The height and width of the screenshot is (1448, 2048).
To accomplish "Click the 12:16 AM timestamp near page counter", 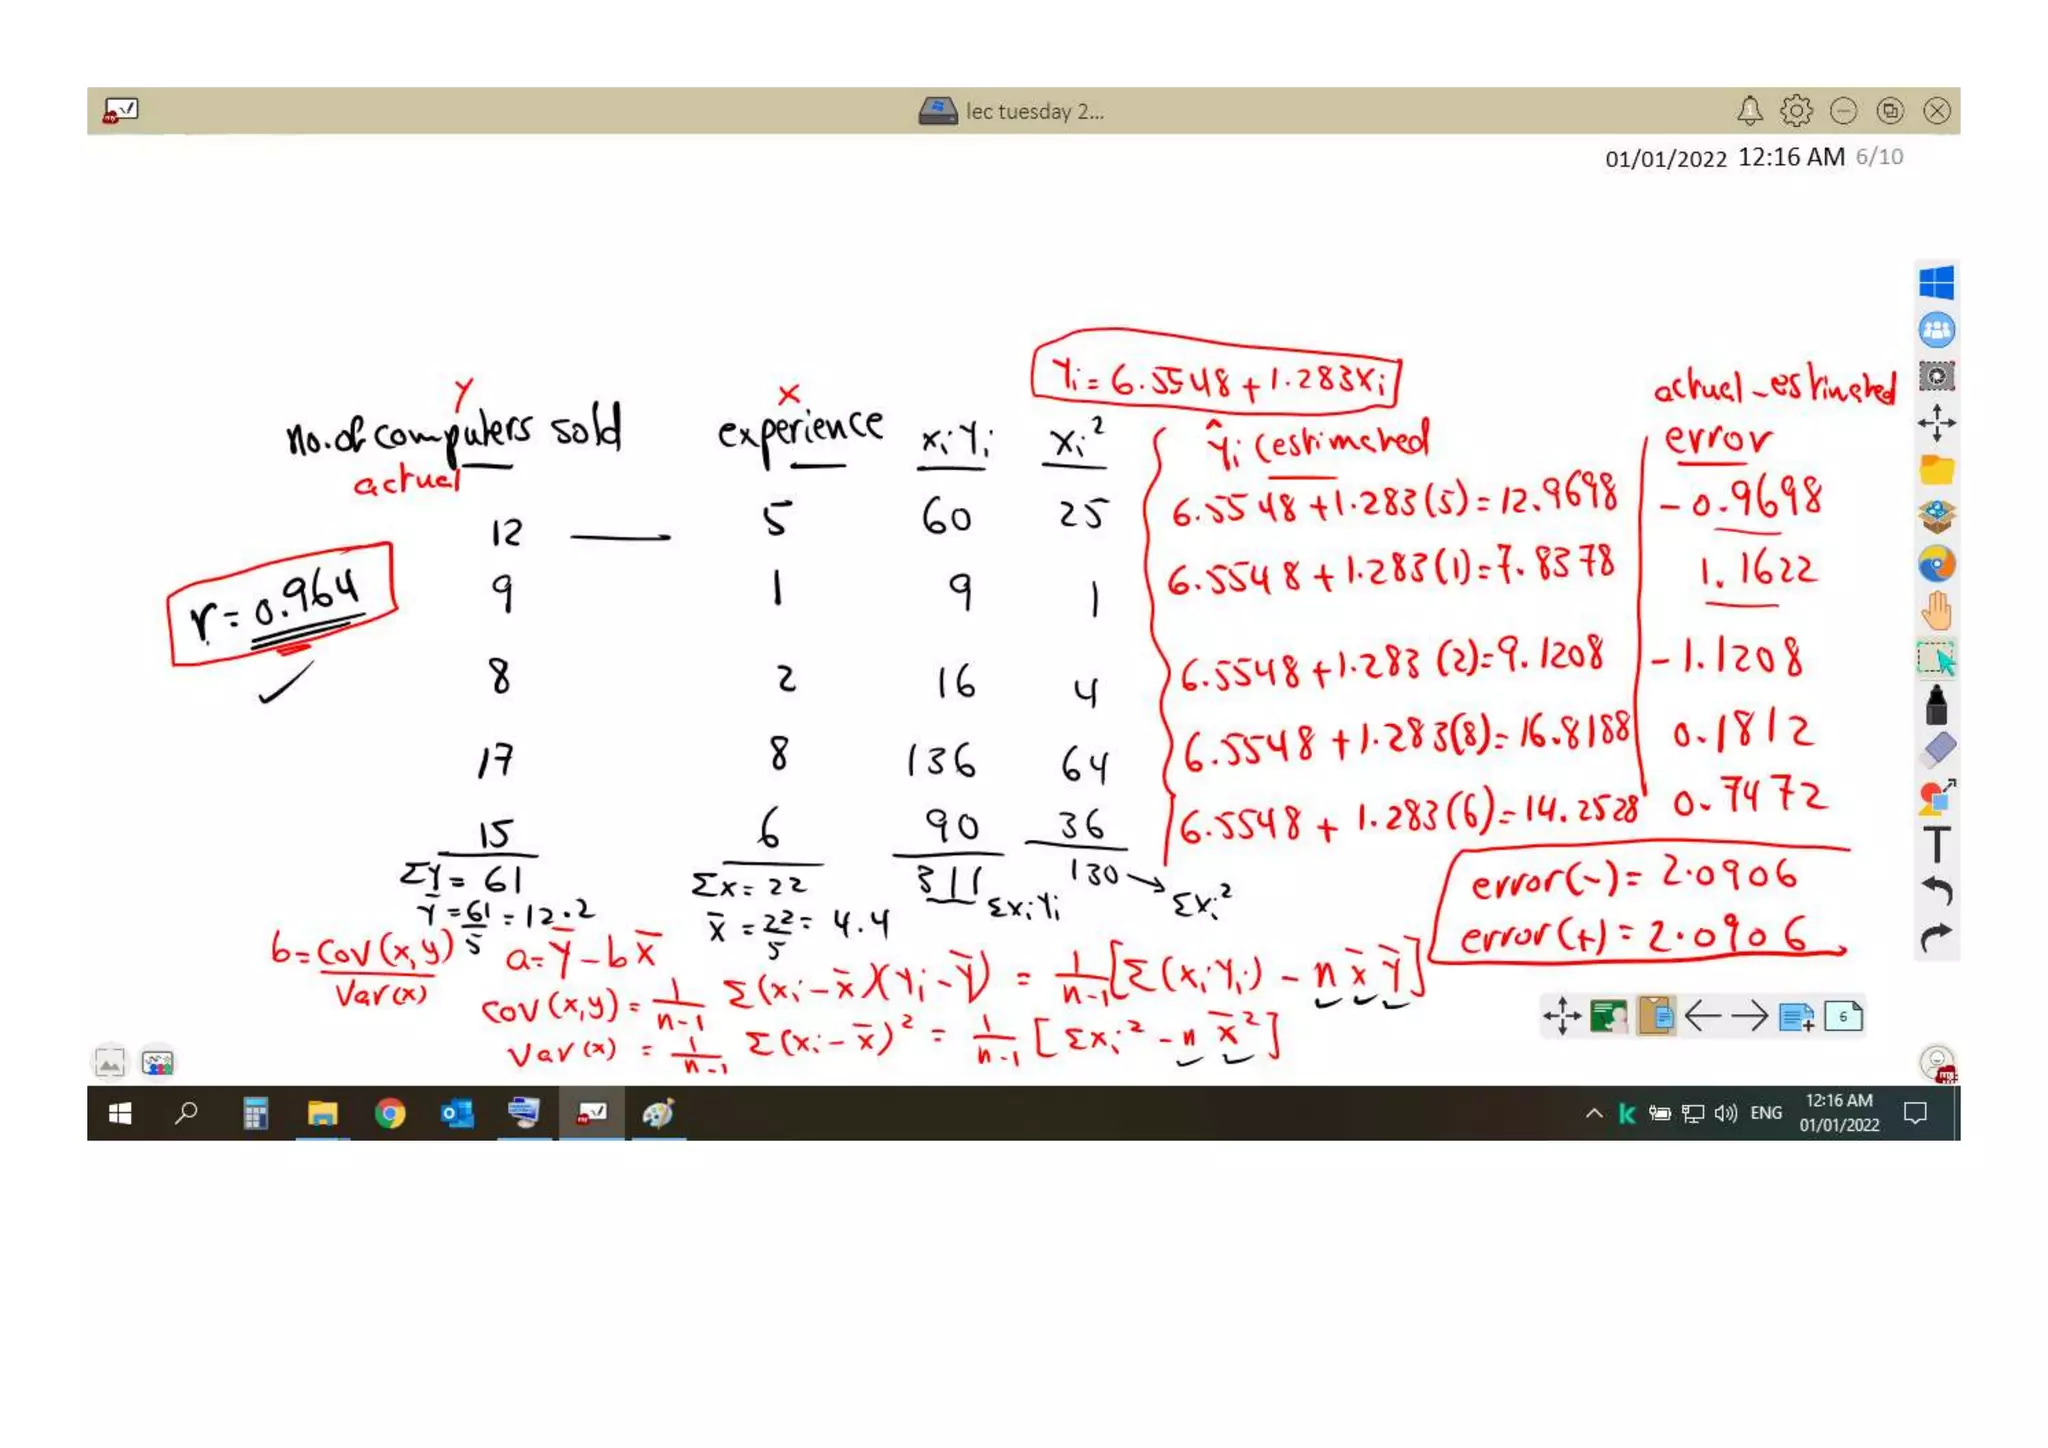I will (x=1791, y=157).
